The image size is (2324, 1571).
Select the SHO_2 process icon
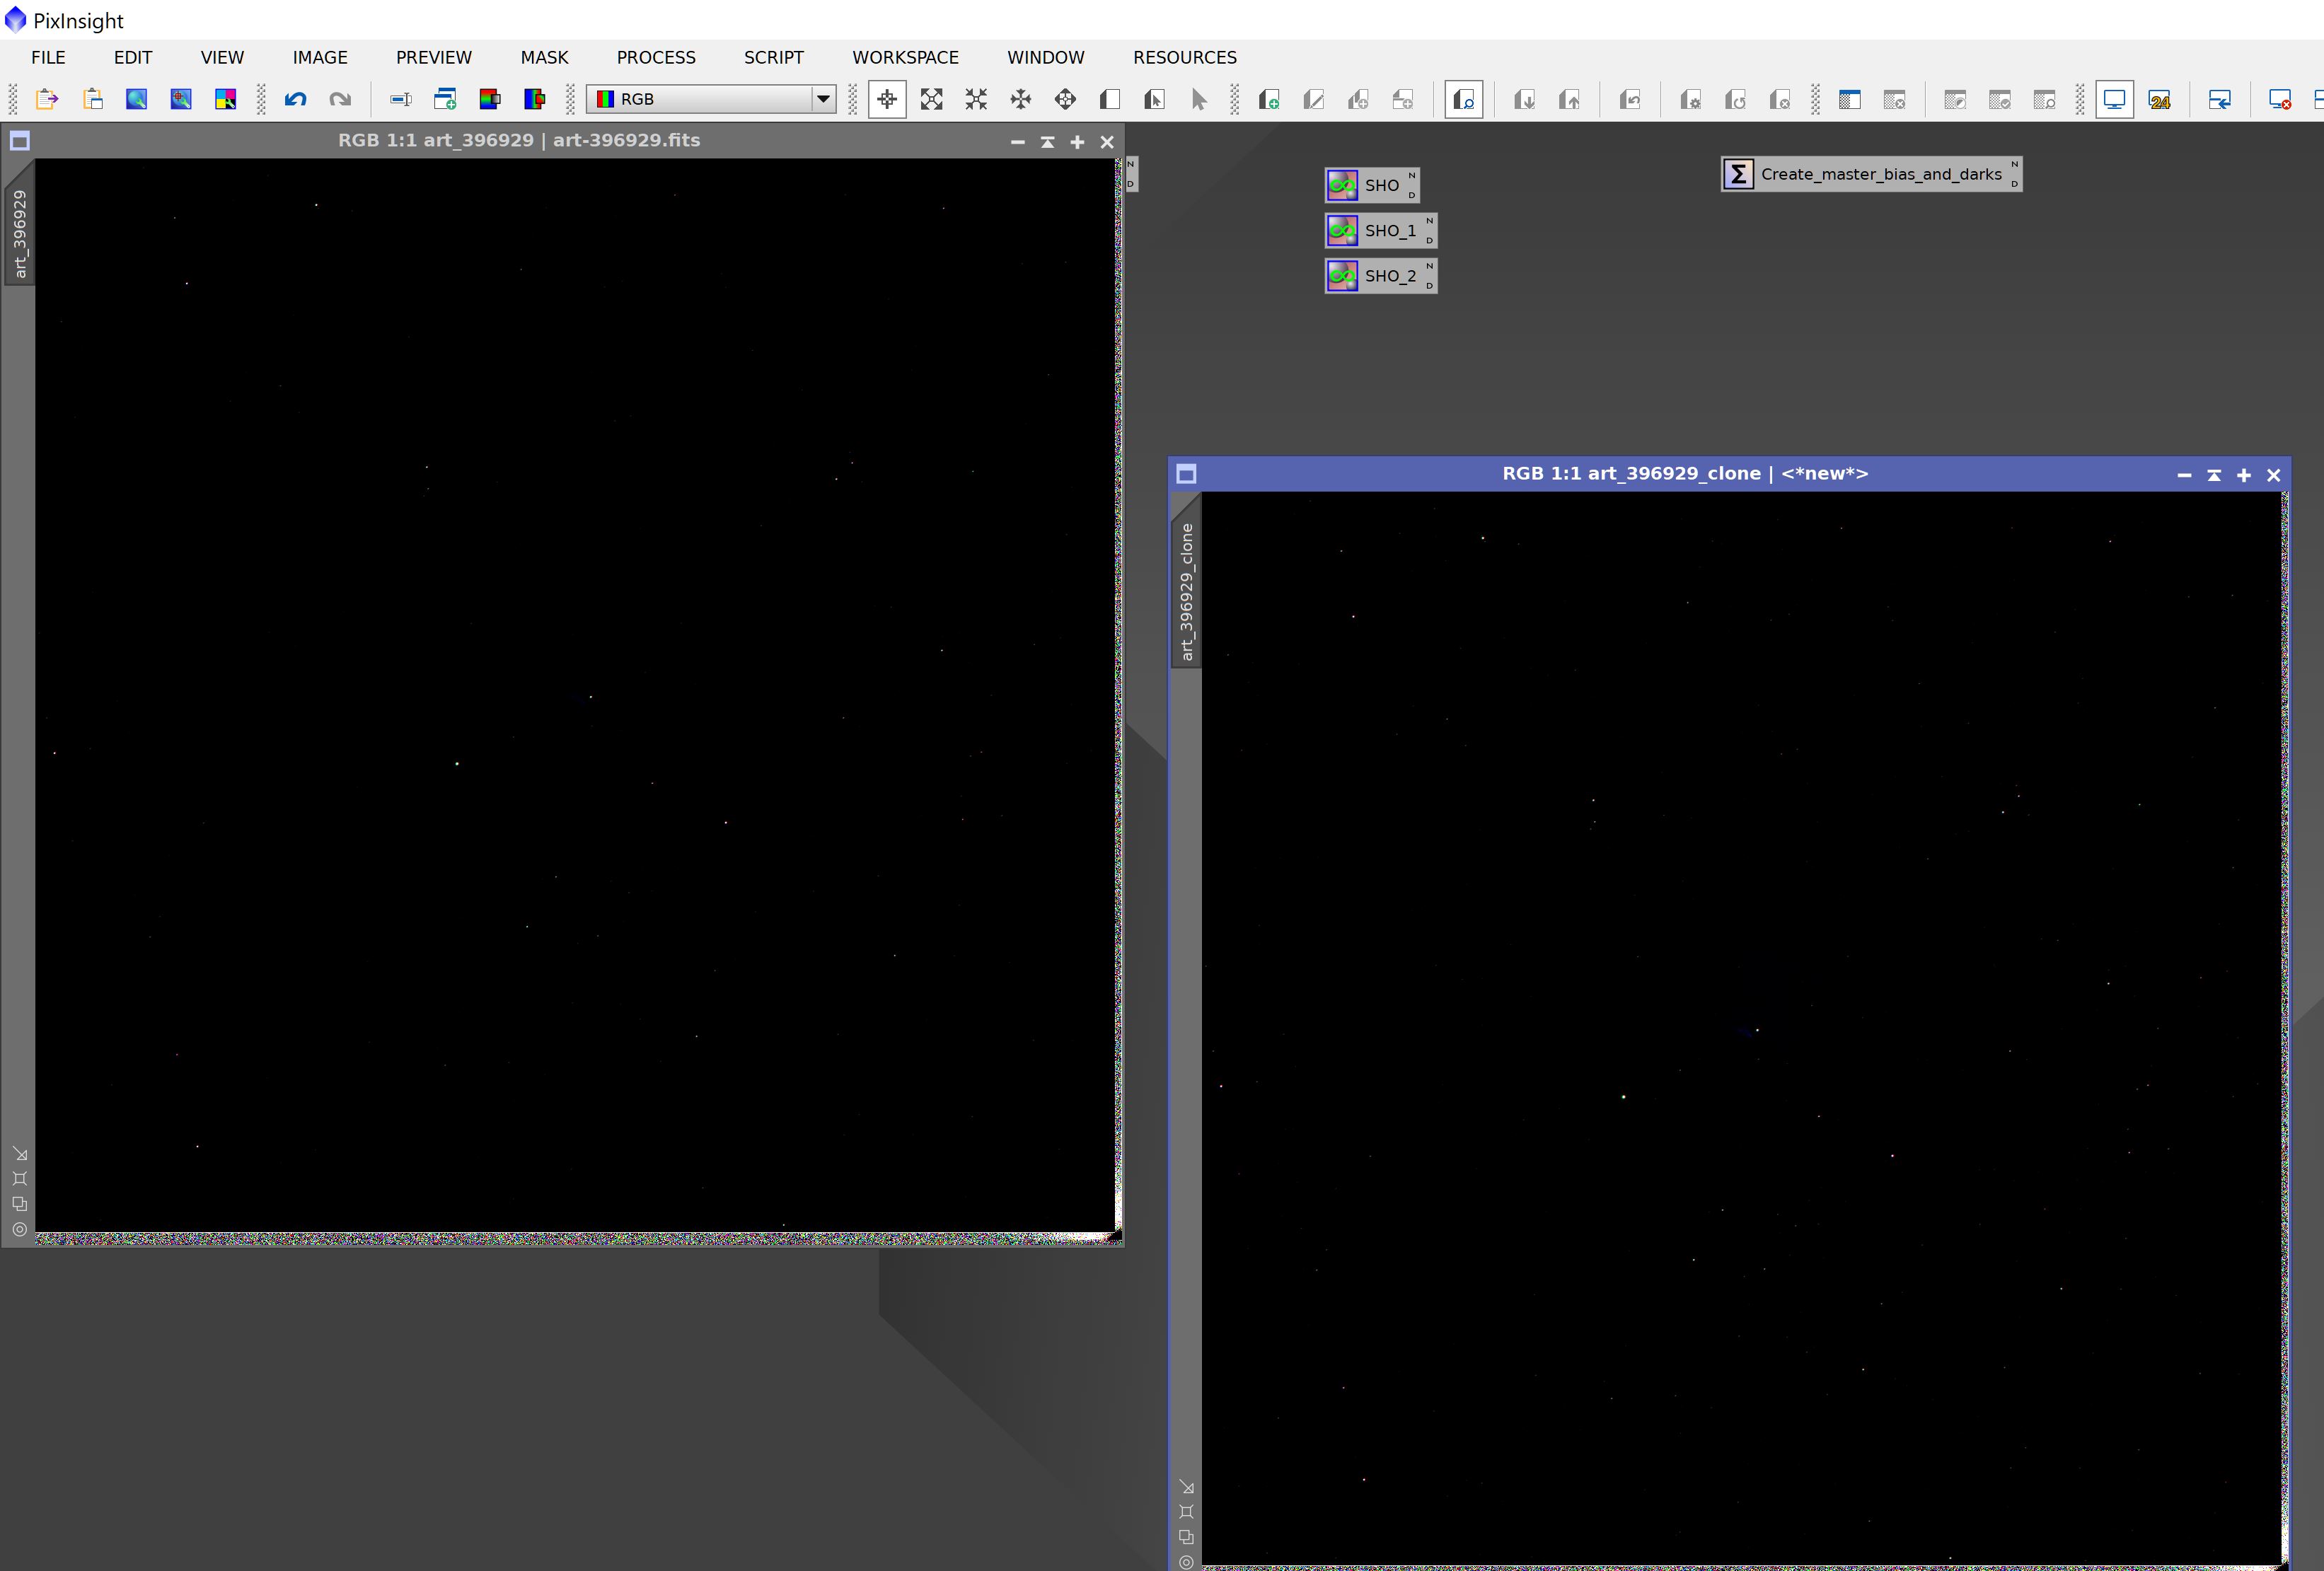click(x=1381, y=276)
